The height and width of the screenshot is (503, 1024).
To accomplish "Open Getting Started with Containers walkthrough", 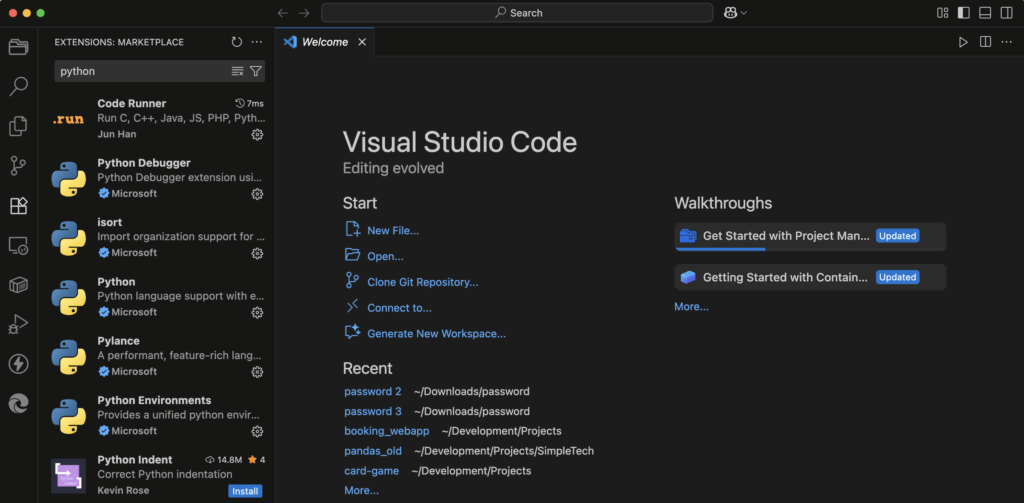I will coord(810,278).
